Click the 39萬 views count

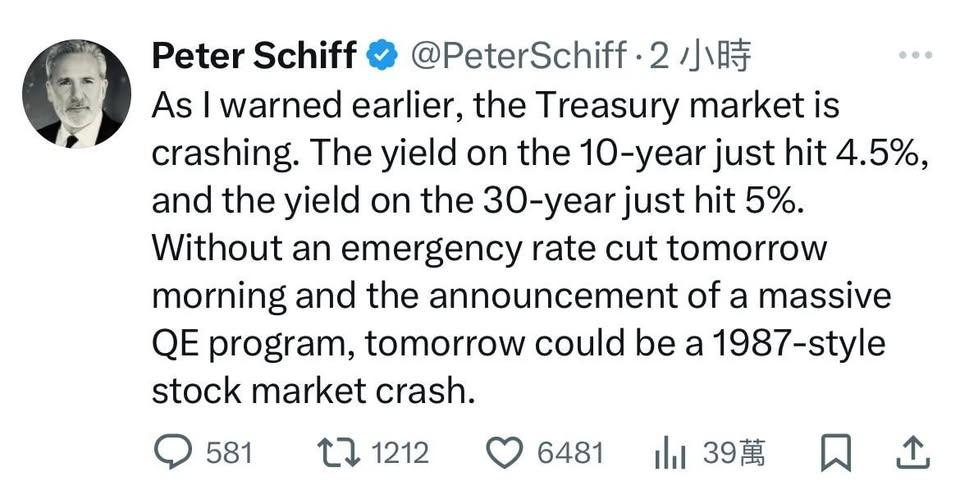(x=734, y=453)
